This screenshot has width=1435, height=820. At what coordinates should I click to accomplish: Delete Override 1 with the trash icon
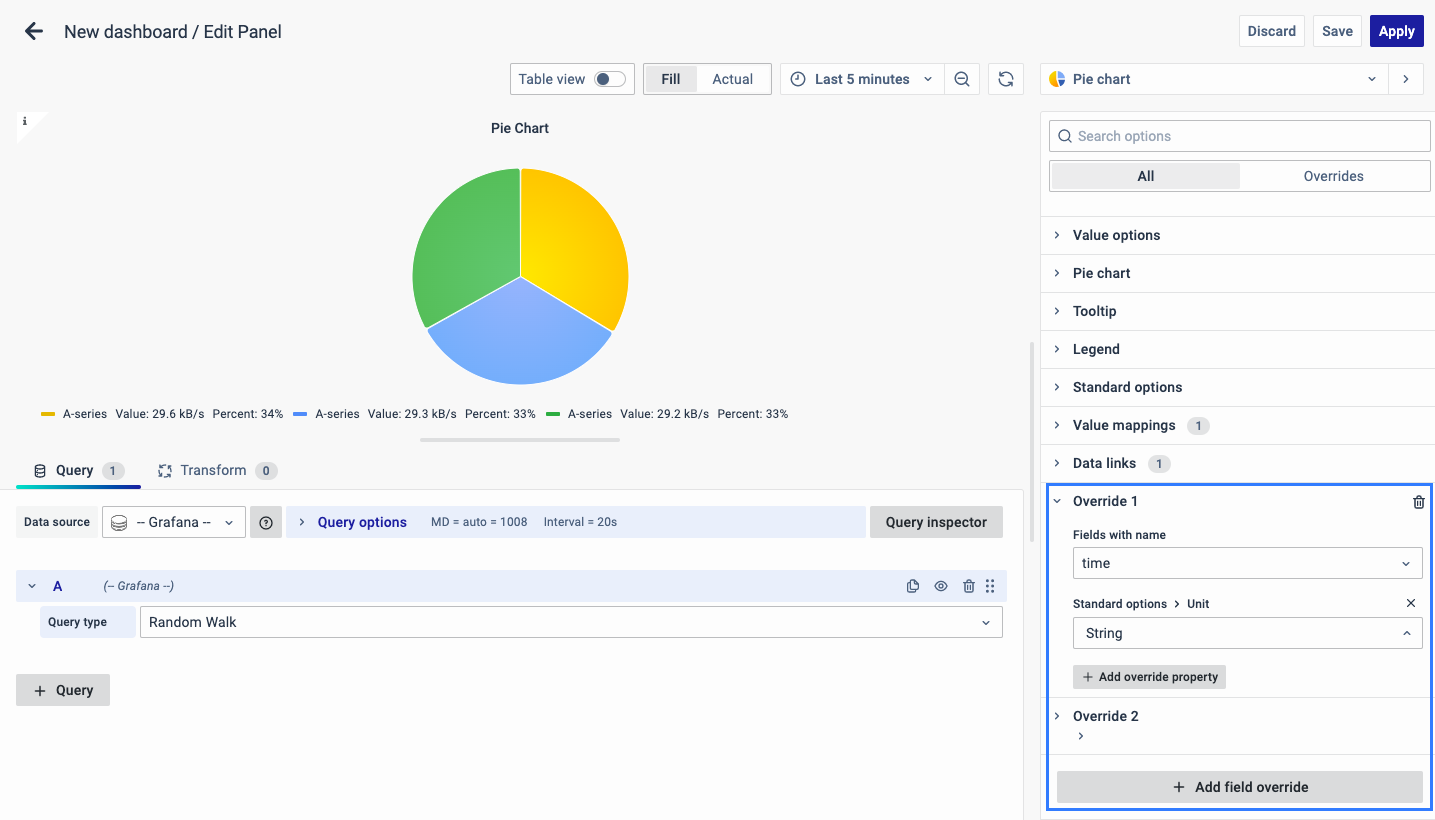tap(1418, 502)
